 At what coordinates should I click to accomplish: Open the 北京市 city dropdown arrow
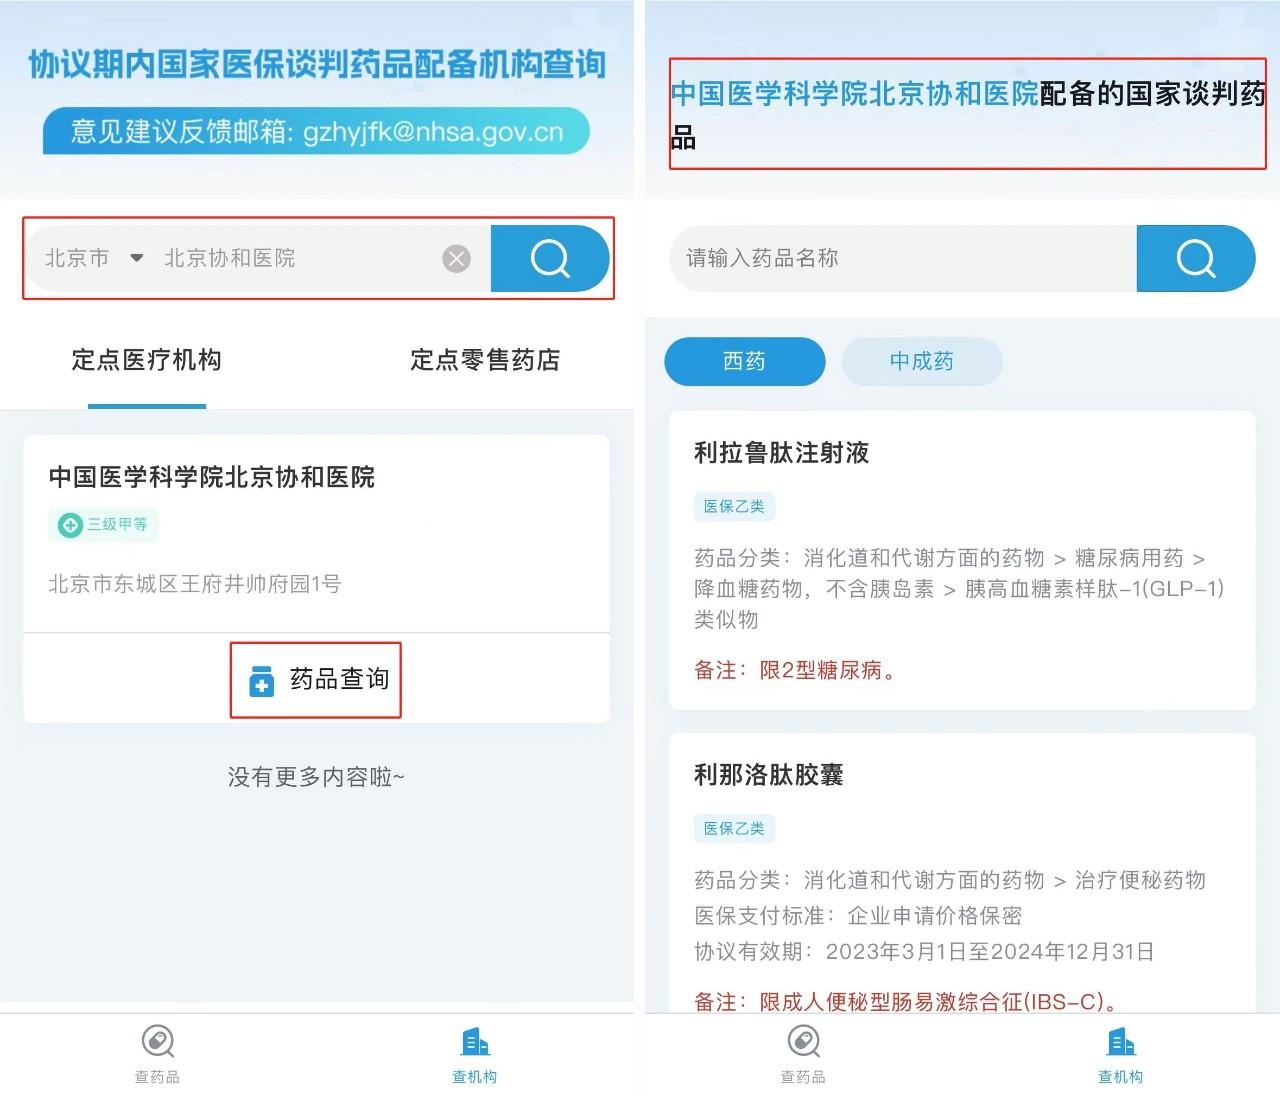point(137,258)
